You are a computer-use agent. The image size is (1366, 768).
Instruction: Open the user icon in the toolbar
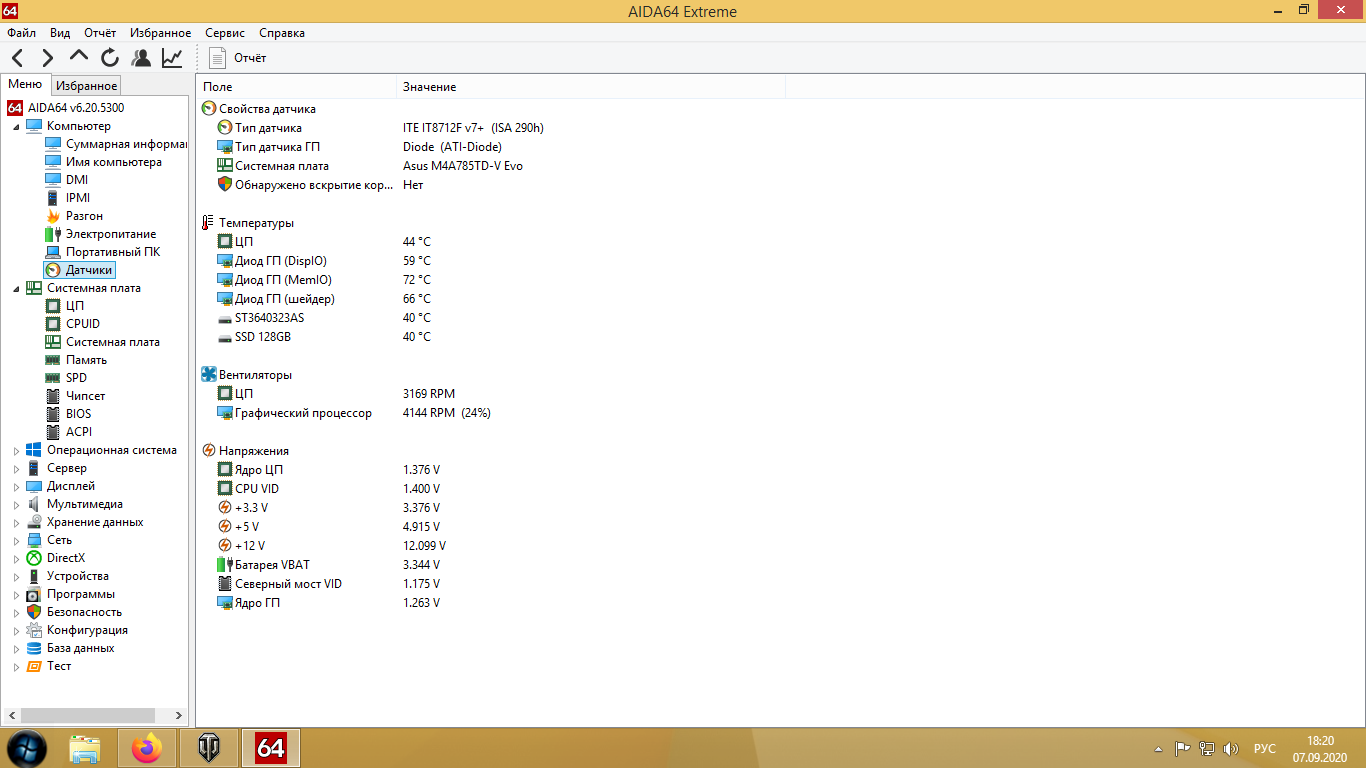[141, 58]
